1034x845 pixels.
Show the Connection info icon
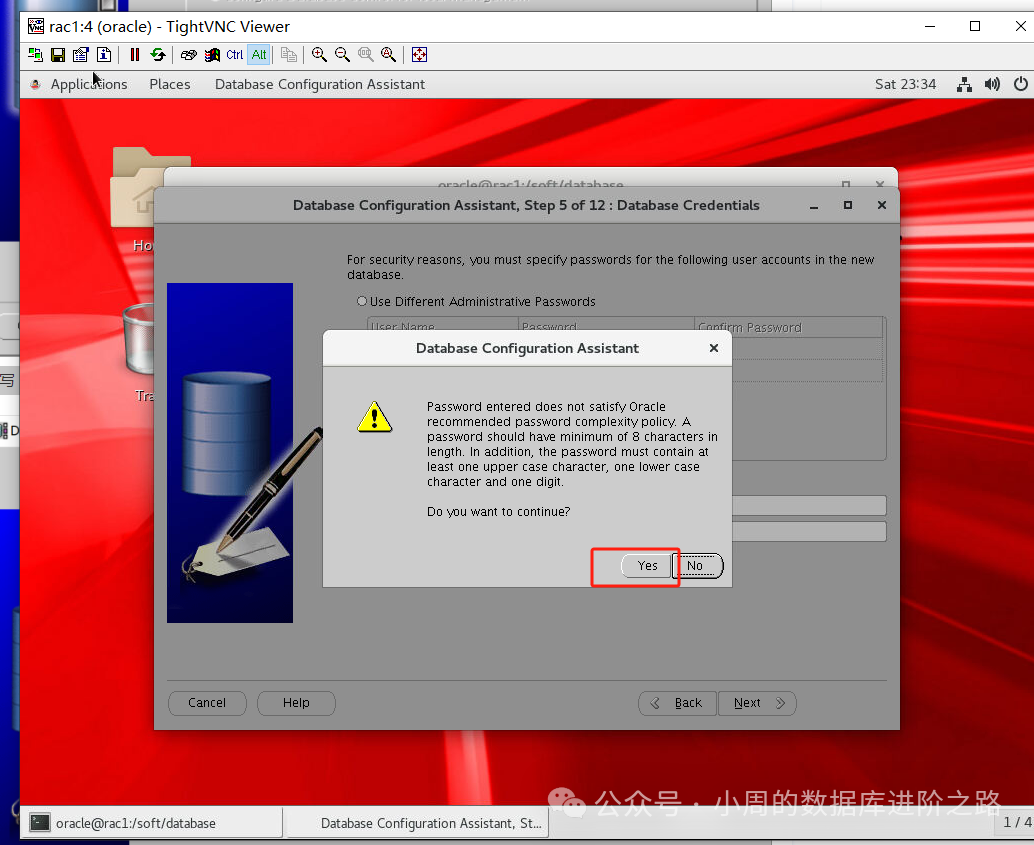point(104,55)
